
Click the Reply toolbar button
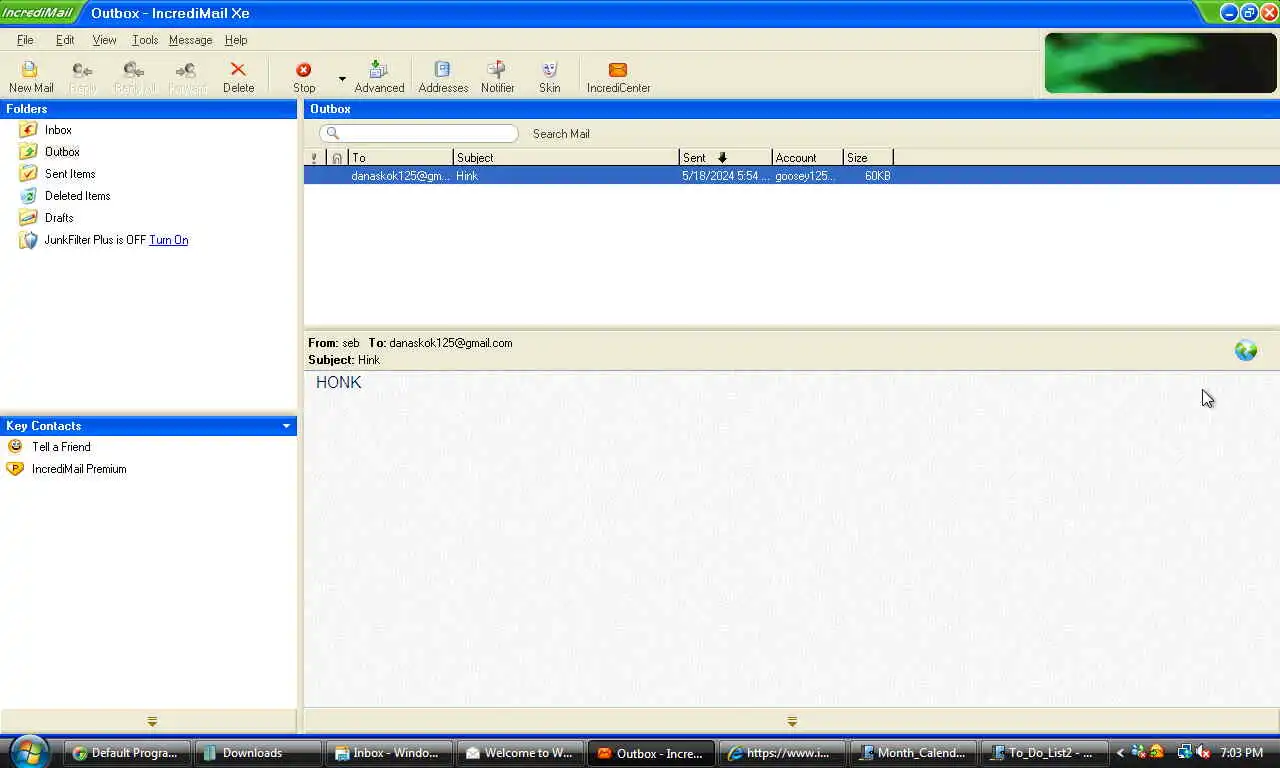pos(83,77)
